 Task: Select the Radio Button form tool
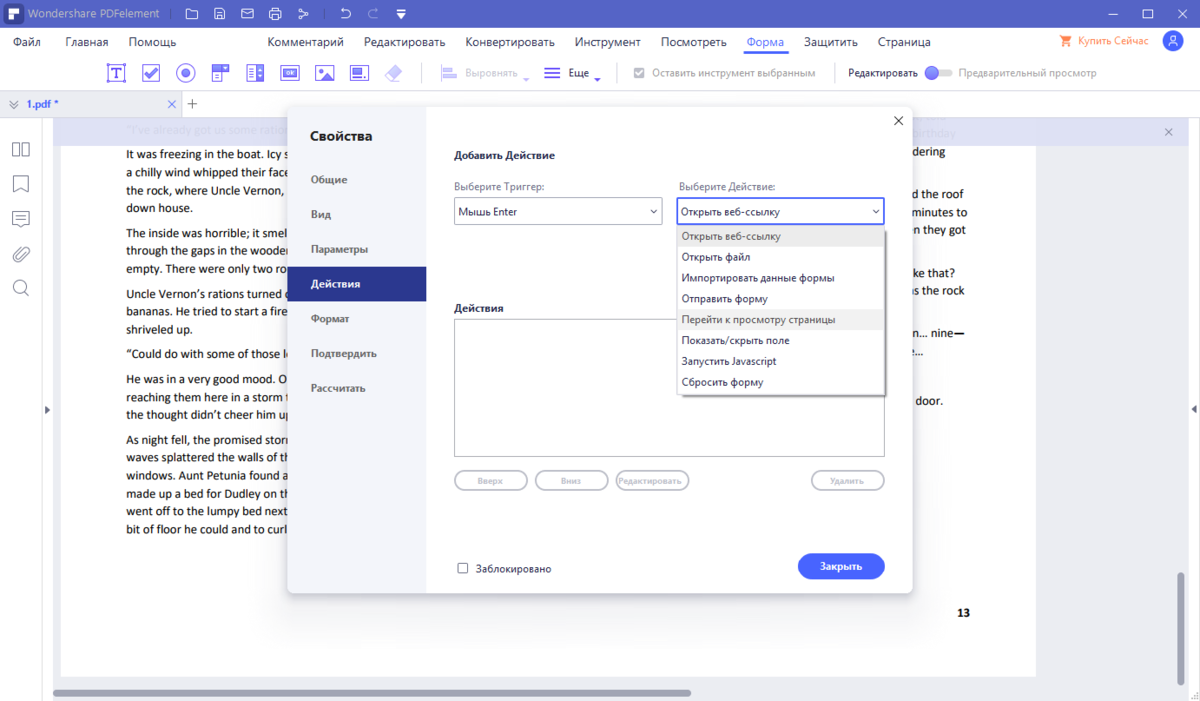pos(185,73)
